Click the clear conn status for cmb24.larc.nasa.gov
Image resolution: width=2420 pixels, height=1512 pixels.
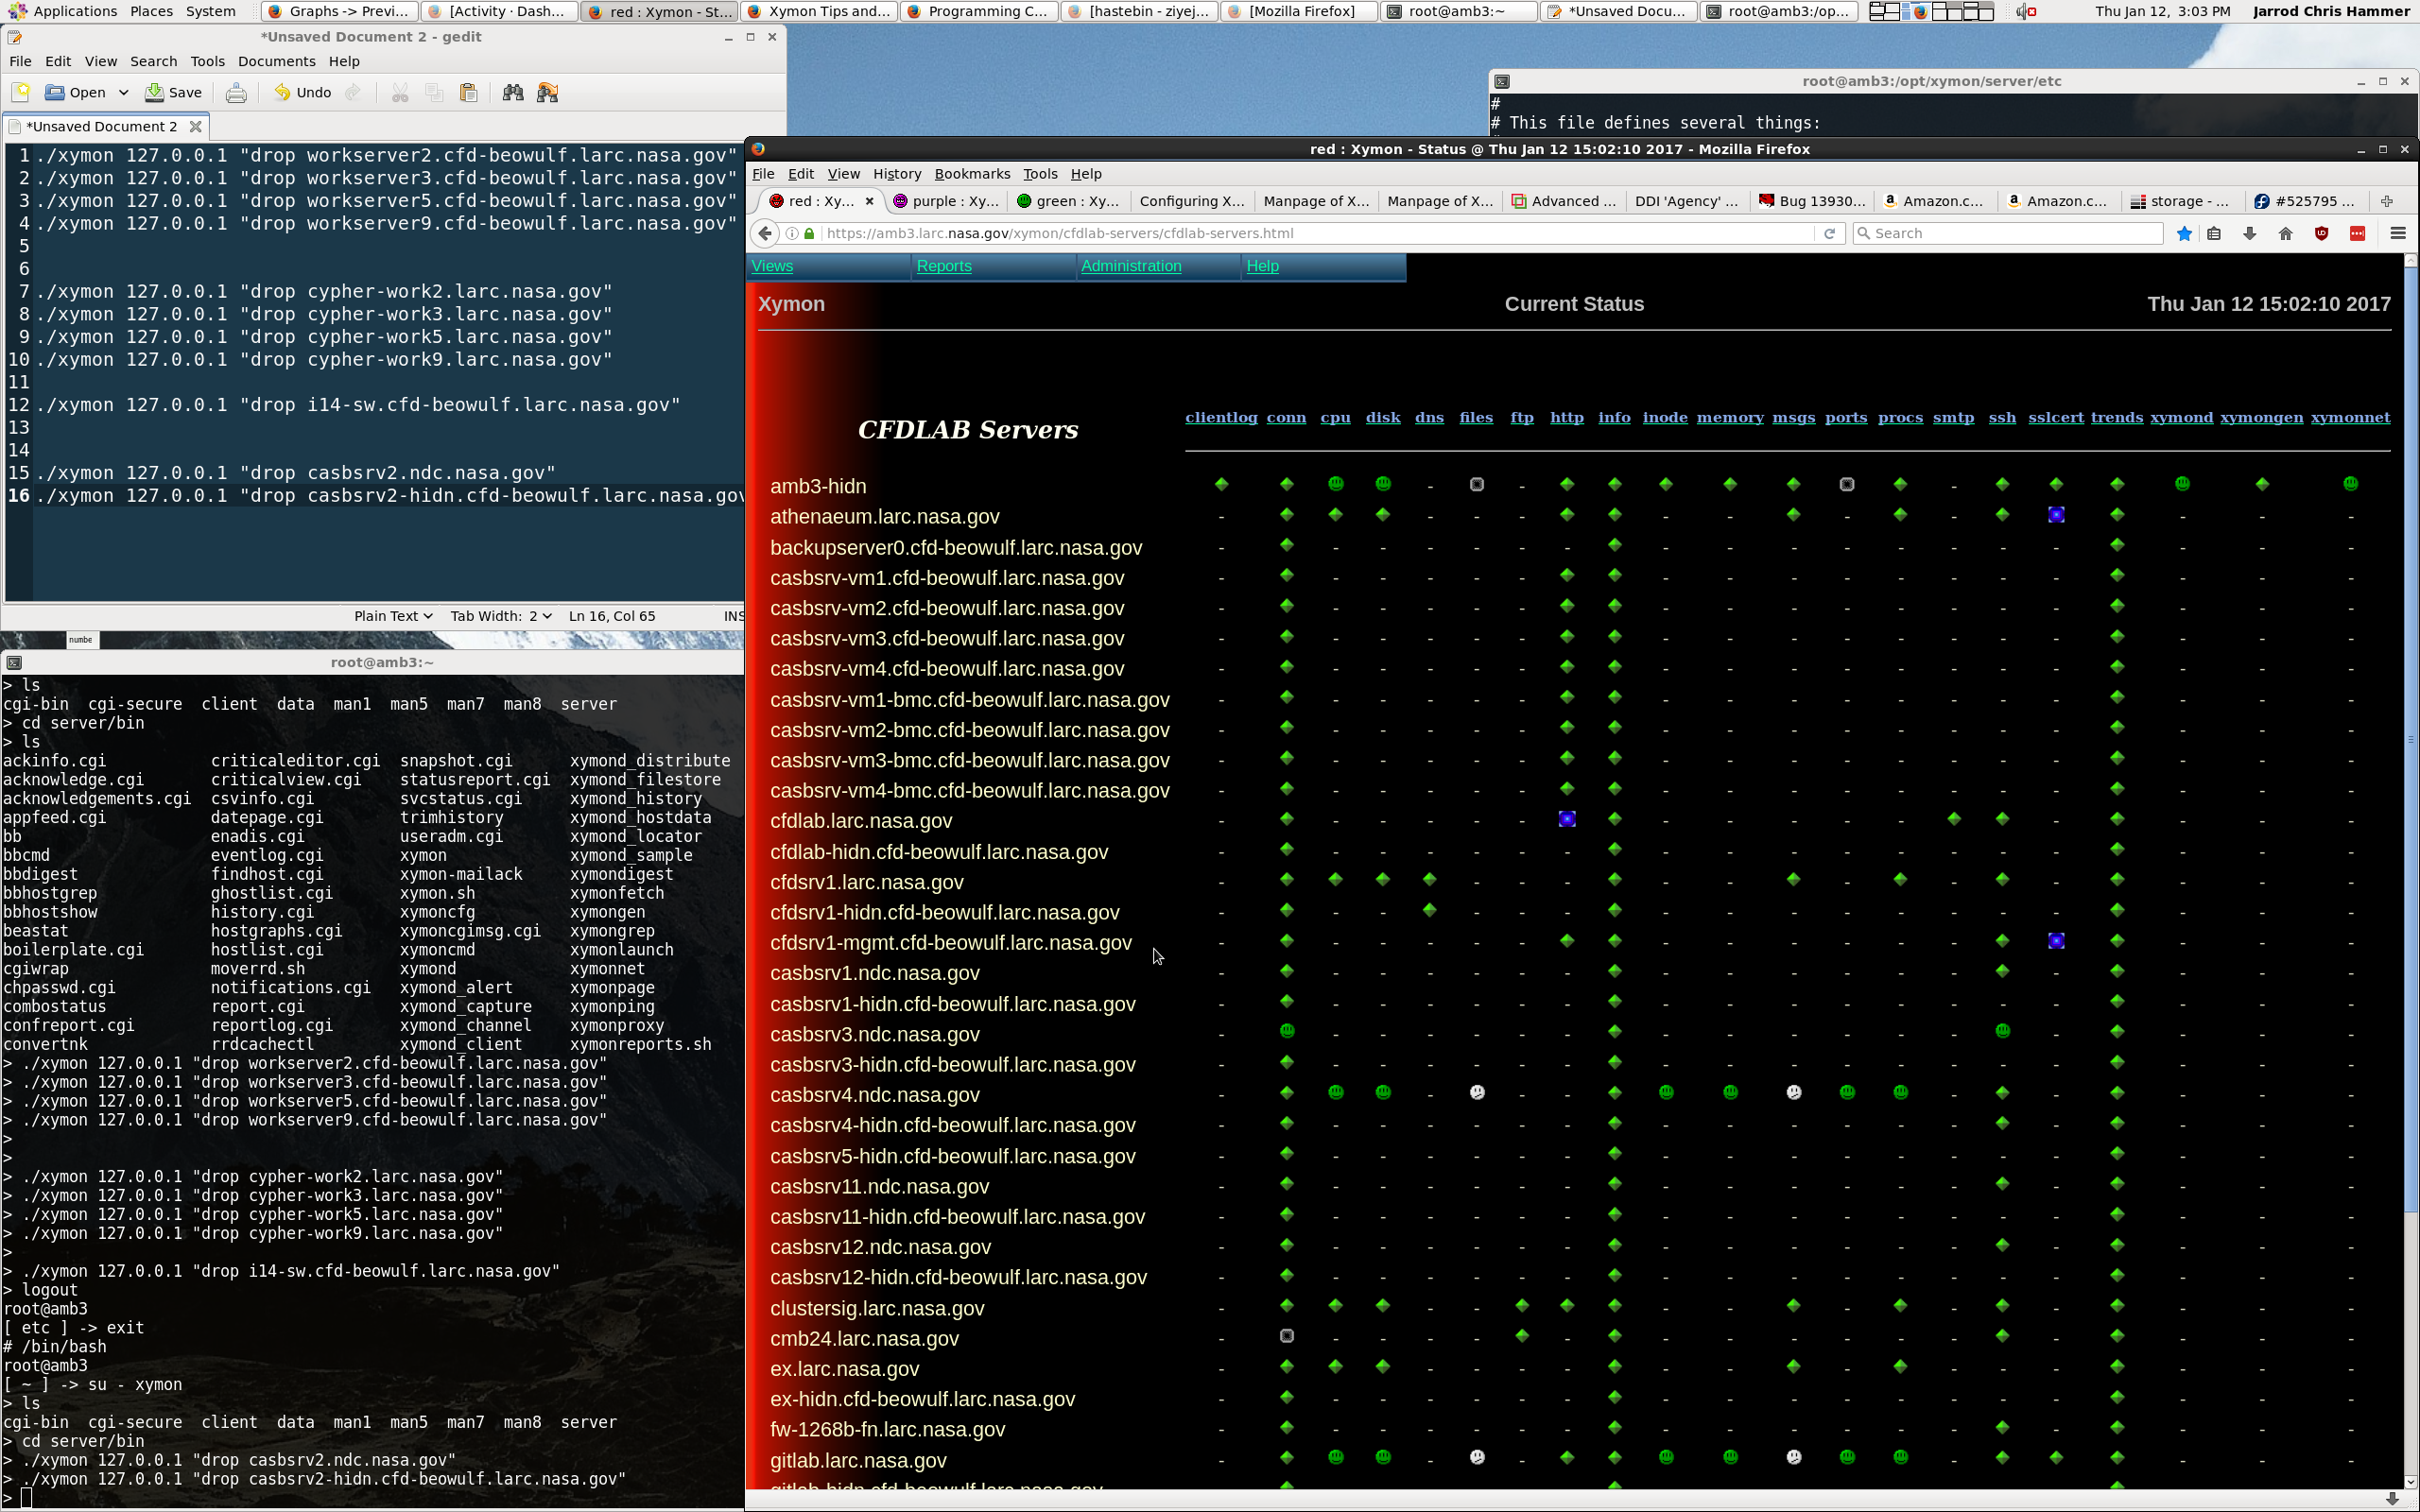[1286, 1336]
